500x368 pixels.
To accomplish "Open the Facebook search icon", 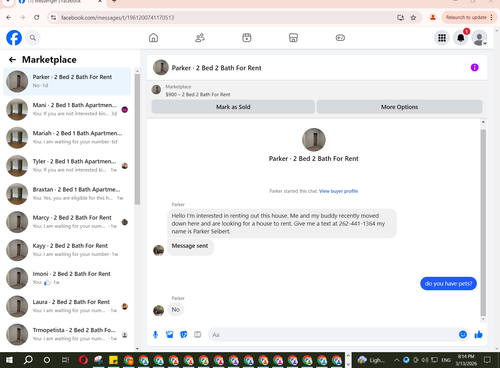I will (33, 38).
